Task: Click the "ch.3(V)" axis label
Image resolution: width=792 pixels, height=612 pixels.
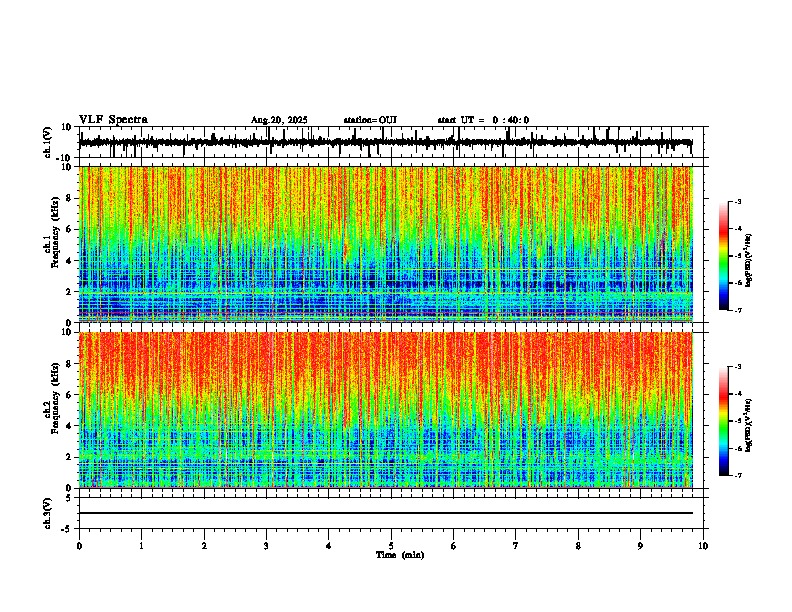Action: (x=48, y=513)
